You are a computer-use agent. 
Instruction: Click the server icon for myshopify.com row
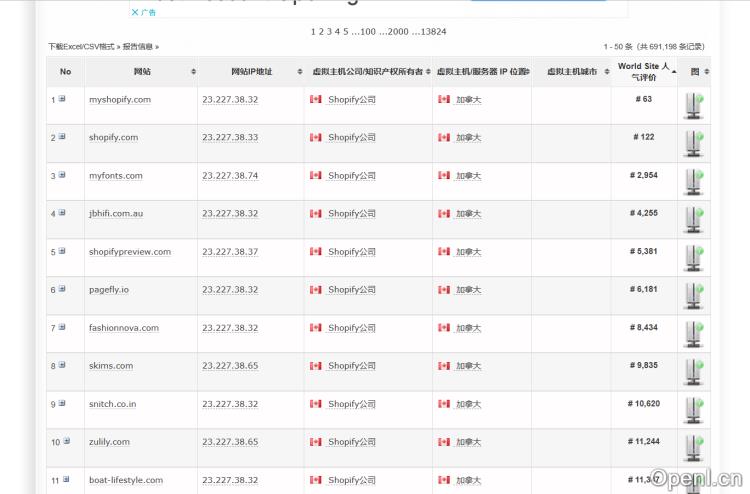point(693,105)
